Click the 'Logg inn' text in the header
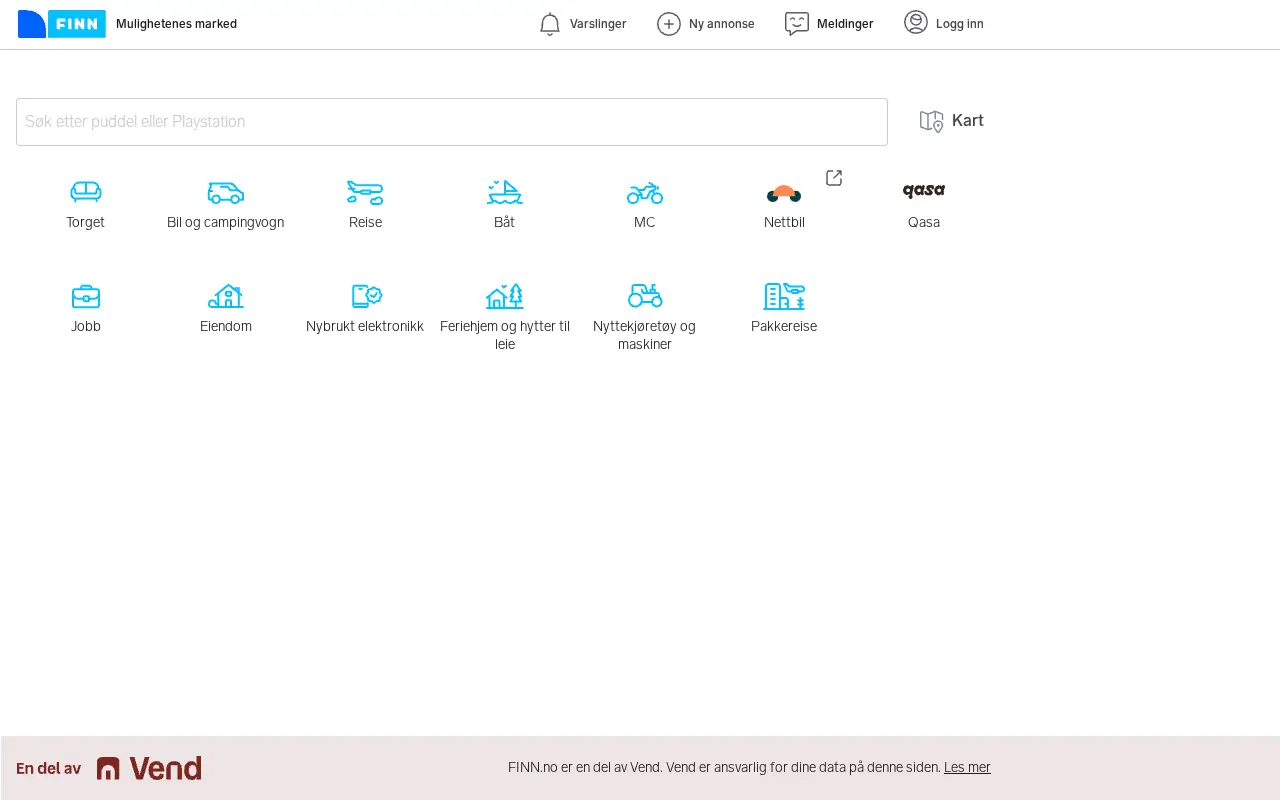This screenshot has width=1280, height=800. tap(960, 24)
